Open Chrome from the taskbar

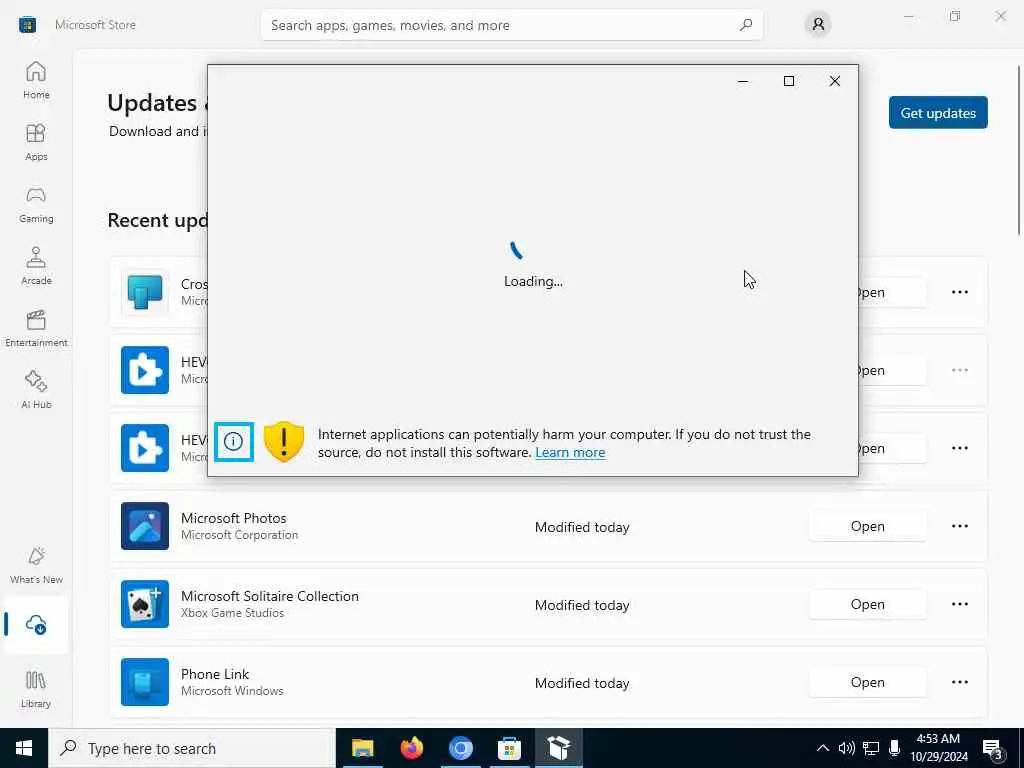tap(460, 748)
